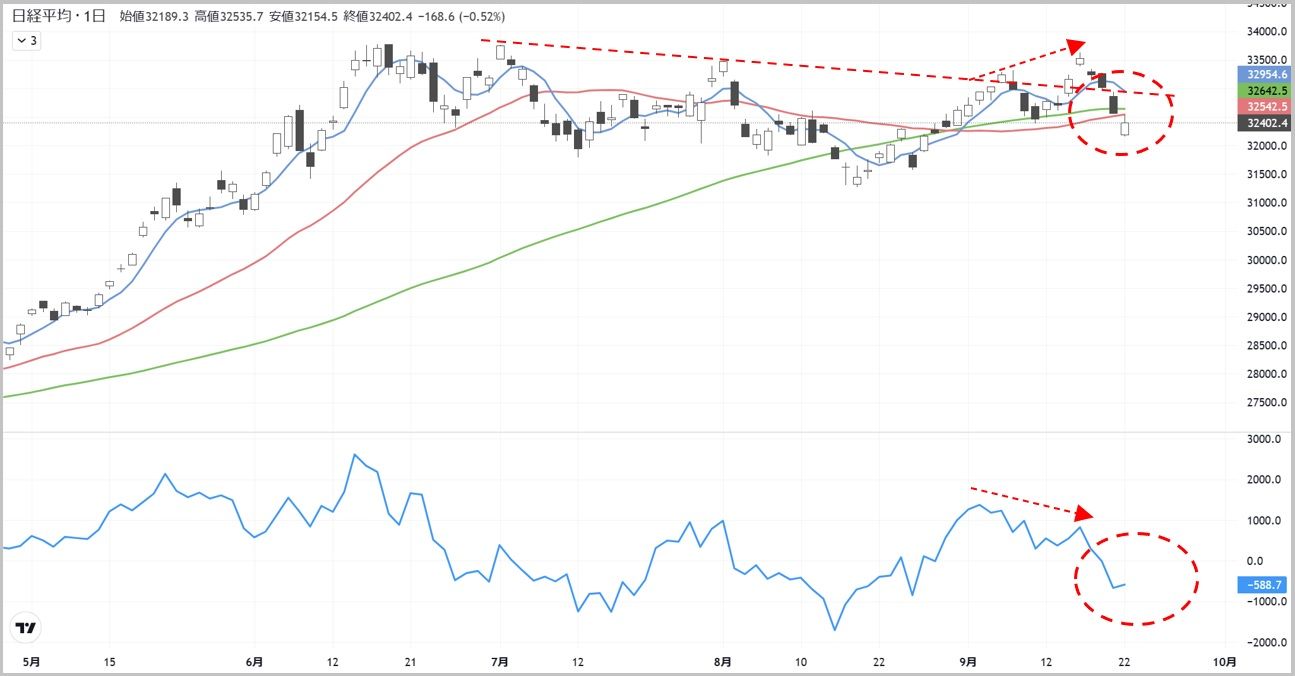1295x676 pixels.
Task: Click the blue 32954.6 price label
Action: coord(1265,74)
